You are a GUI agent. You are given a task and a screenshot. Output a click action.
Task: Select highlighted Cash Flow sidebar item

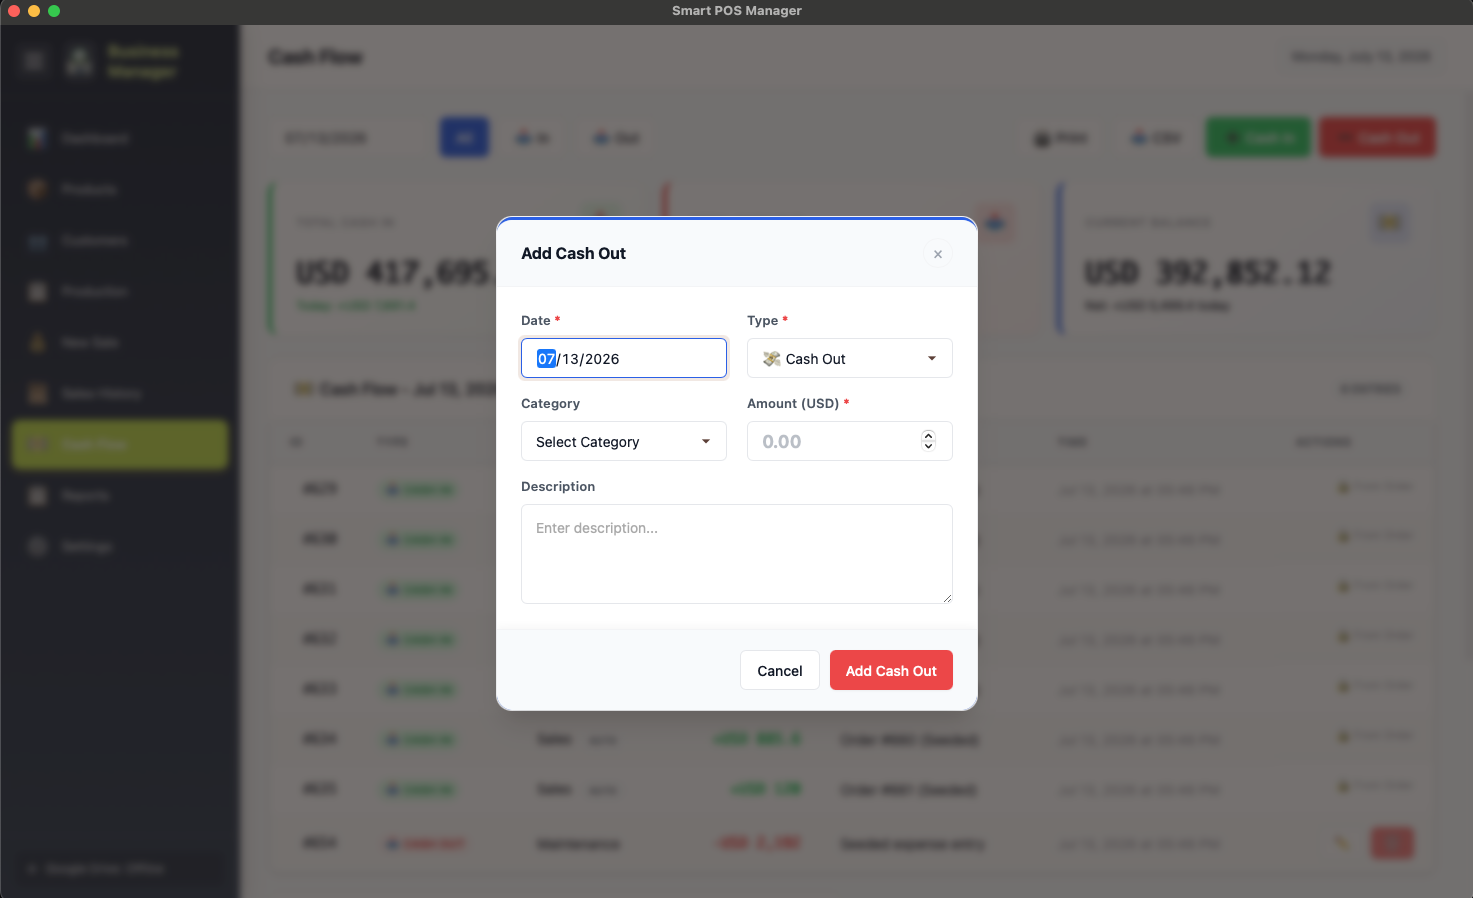pos(120,444)
